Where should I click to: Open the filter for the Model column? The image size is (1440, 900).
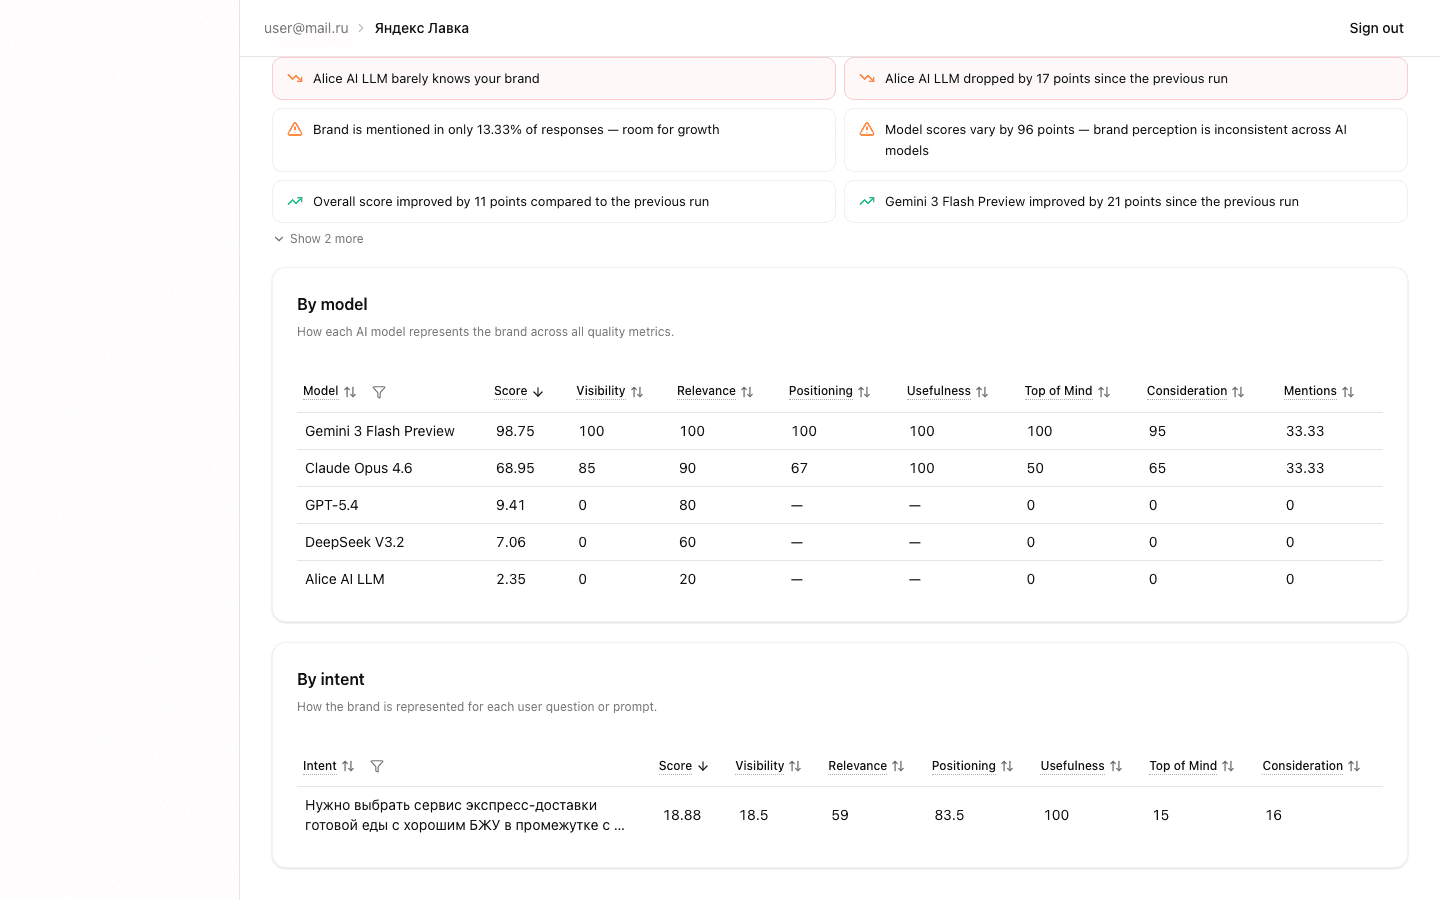(x=379, y=391)
